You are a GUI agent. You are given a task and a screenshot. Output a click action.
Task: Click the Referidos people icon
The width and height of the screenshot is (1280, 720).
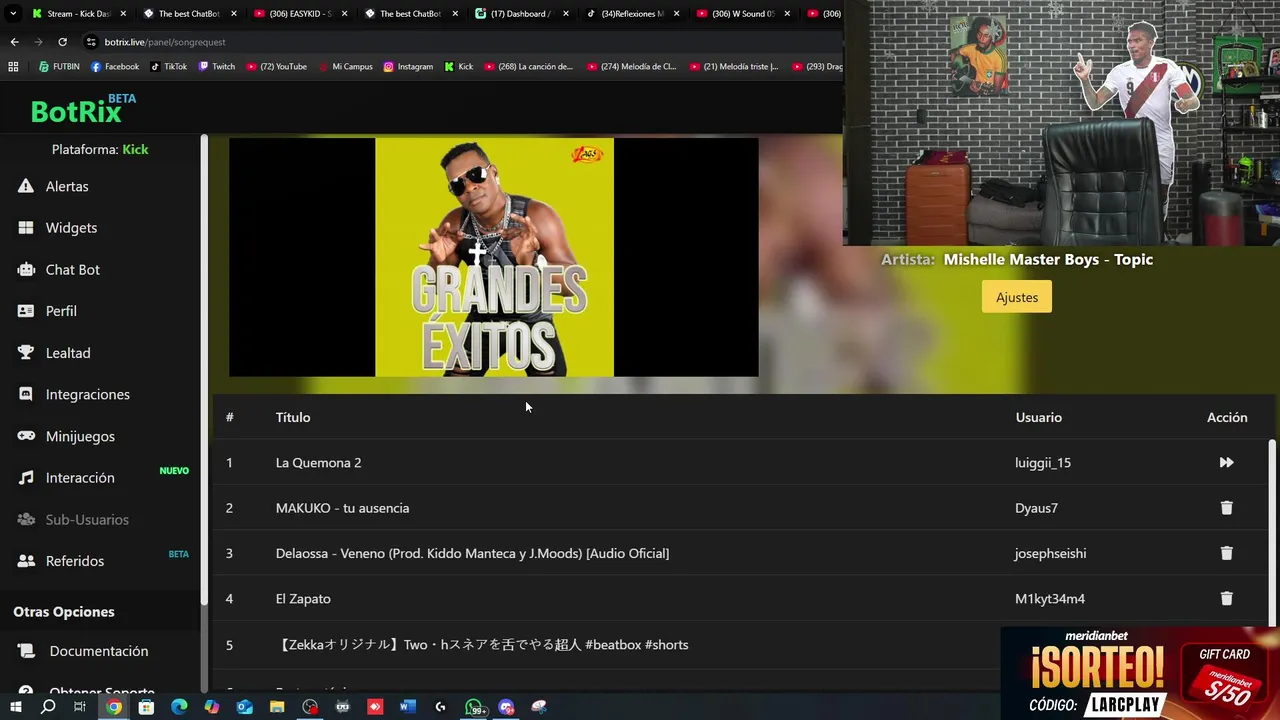click(26, 561)
